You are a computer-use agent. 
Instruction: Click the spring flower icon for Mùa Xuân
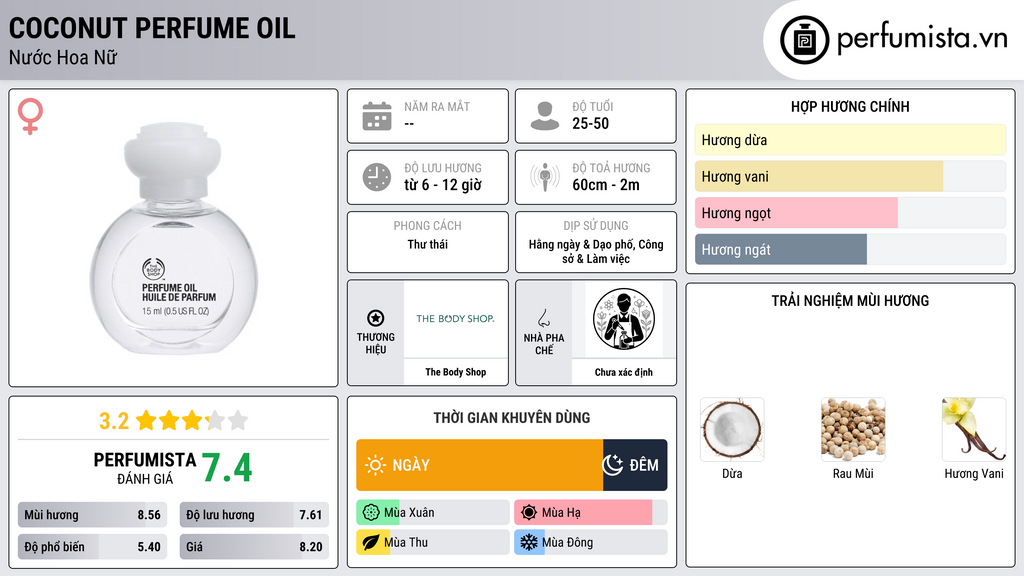tap(371, 513)
